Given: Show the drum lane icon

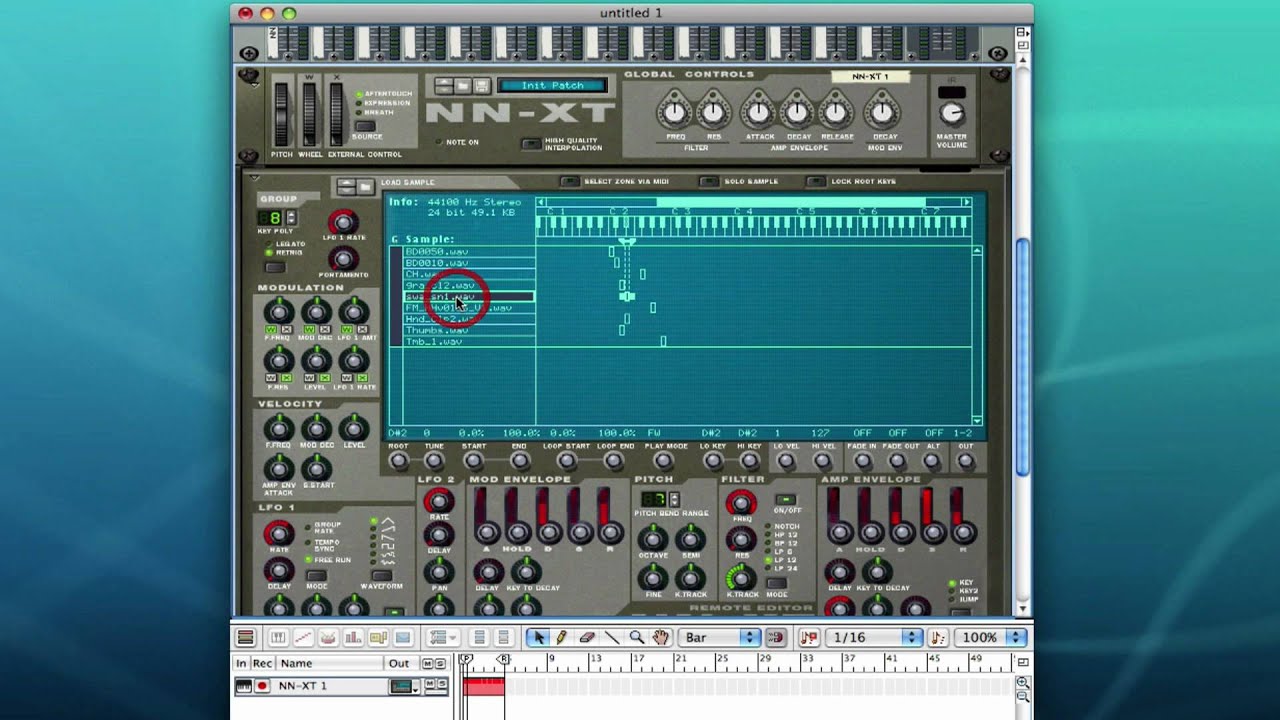Looking at the screenshot, I should click(328, 637).
